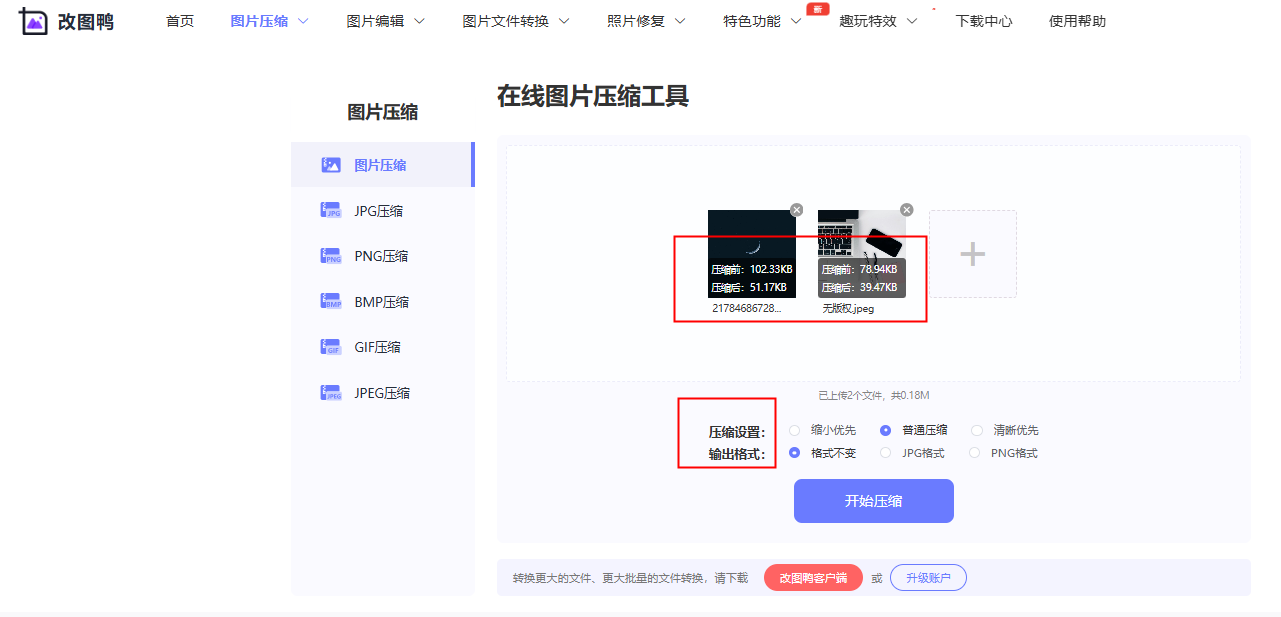Click the PNG压缩 sidebar icon
Viewport: 1281px width, 617px height.
click(x=331, y=256)
